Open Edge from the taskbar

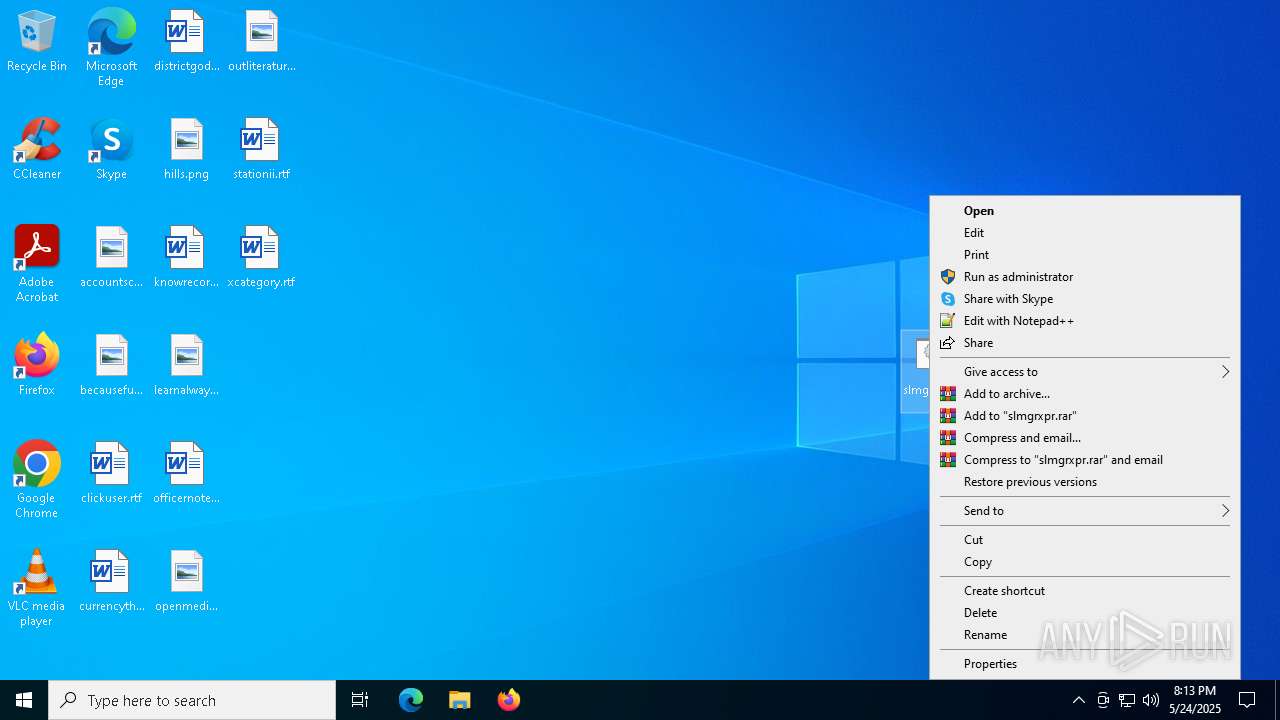[411, 700]
